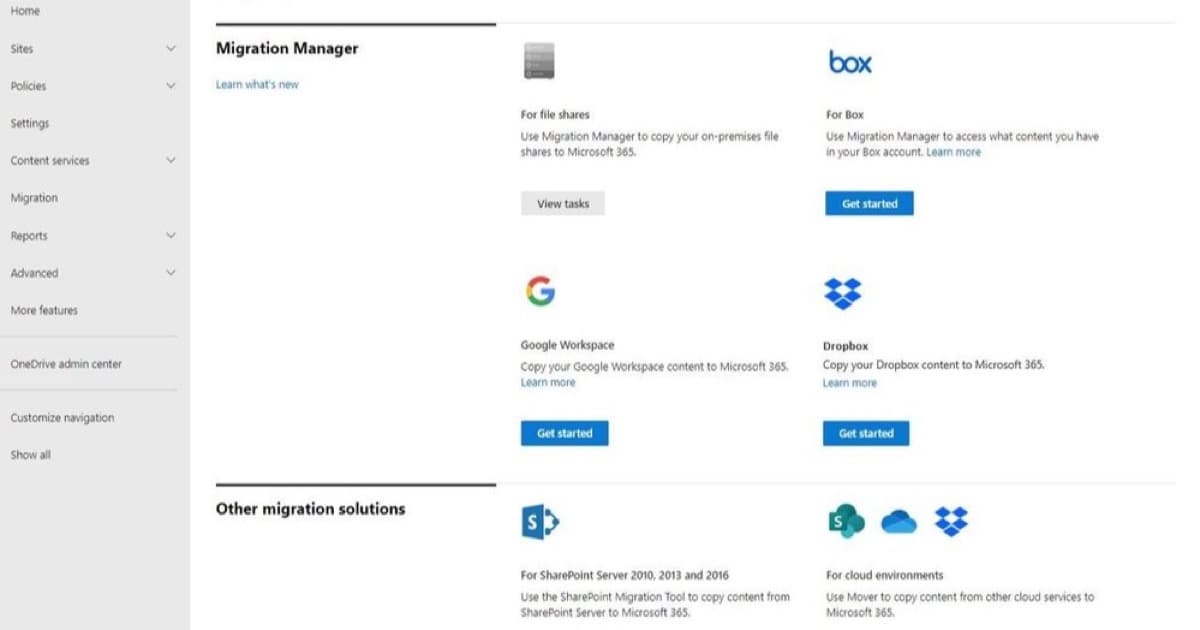Open OneDrive admin center link

[66, 364]
